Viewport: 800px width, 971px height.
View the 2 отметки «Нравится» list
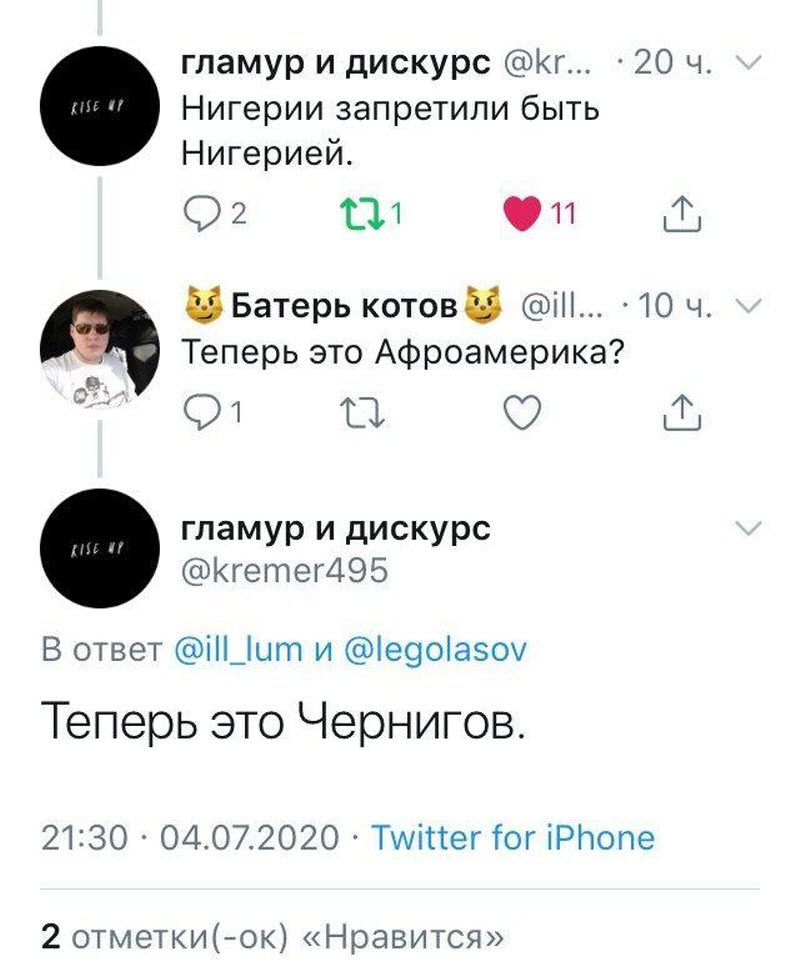click(272, 937)
